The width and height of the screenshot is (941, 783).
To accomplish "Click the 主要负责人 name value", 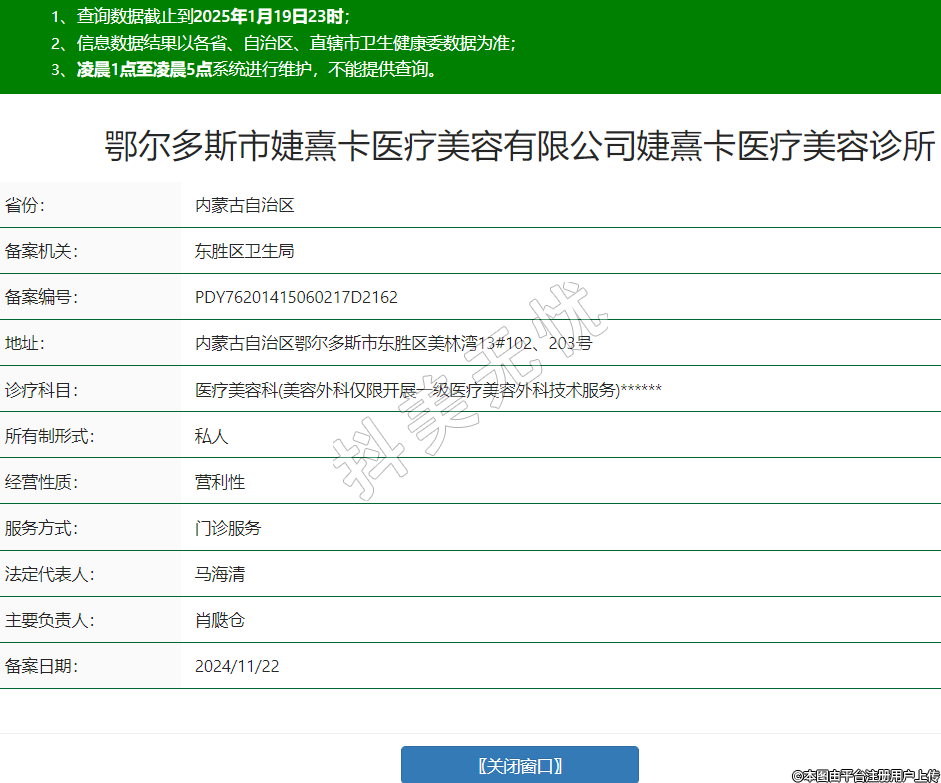I will click(x=220, y=620).
